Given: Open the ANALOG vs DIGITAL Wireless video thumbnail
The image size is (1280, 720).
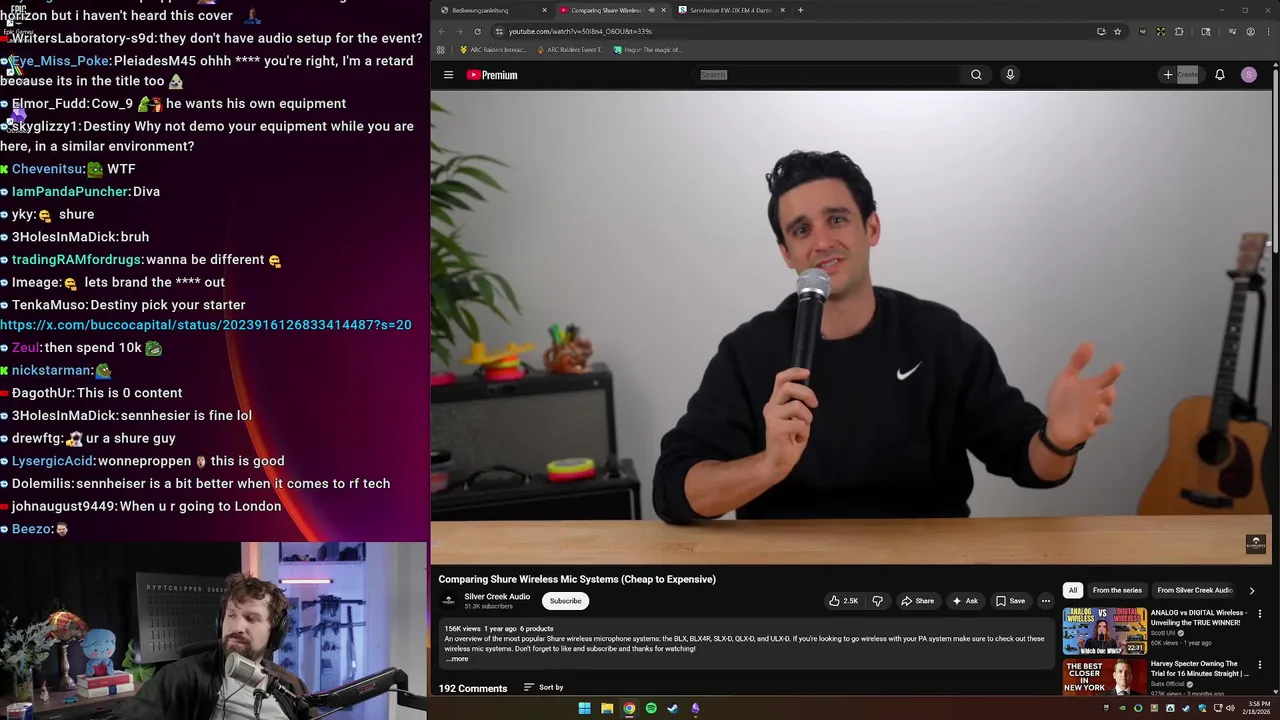Looking at the screenshot, I should point(1104,630).
